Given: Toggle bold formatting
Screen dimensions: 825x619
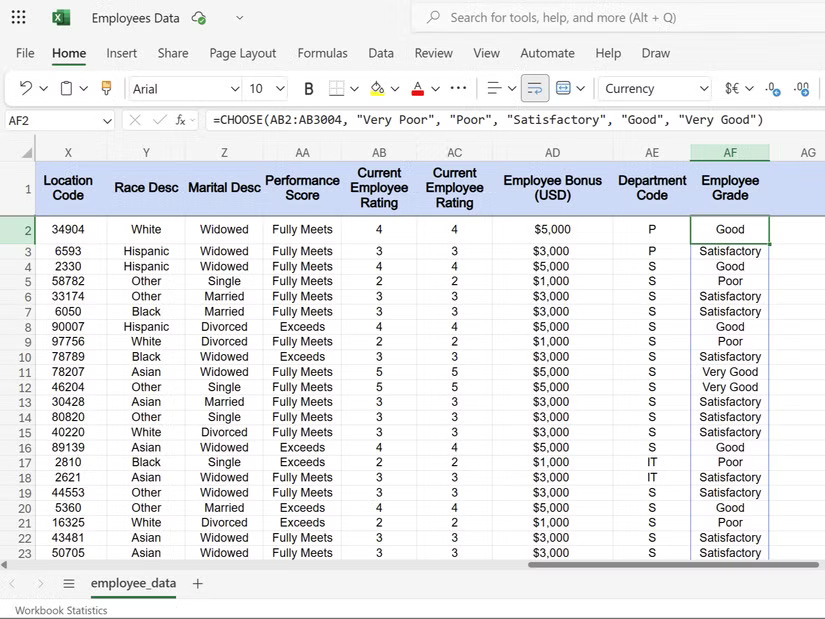Looking at the screenshot, I should point(308,89).
